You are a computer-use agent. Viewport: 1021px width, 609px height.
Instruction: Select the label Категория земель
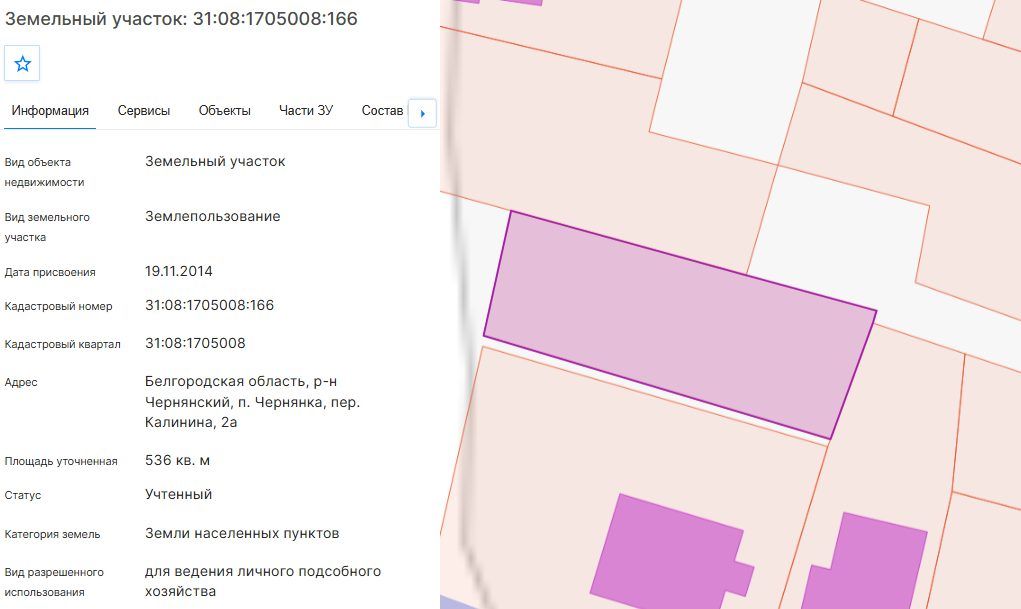tap(52, 534)
